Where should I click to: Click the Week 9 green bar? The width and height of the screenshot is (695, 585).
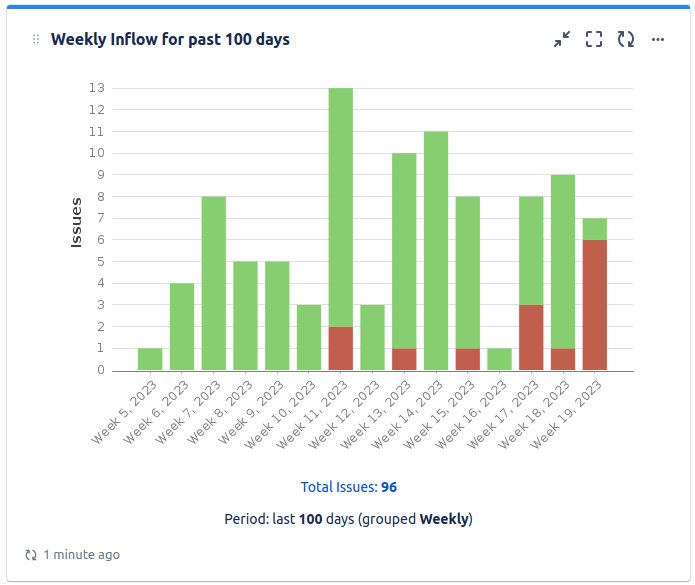tap(277, 316)
